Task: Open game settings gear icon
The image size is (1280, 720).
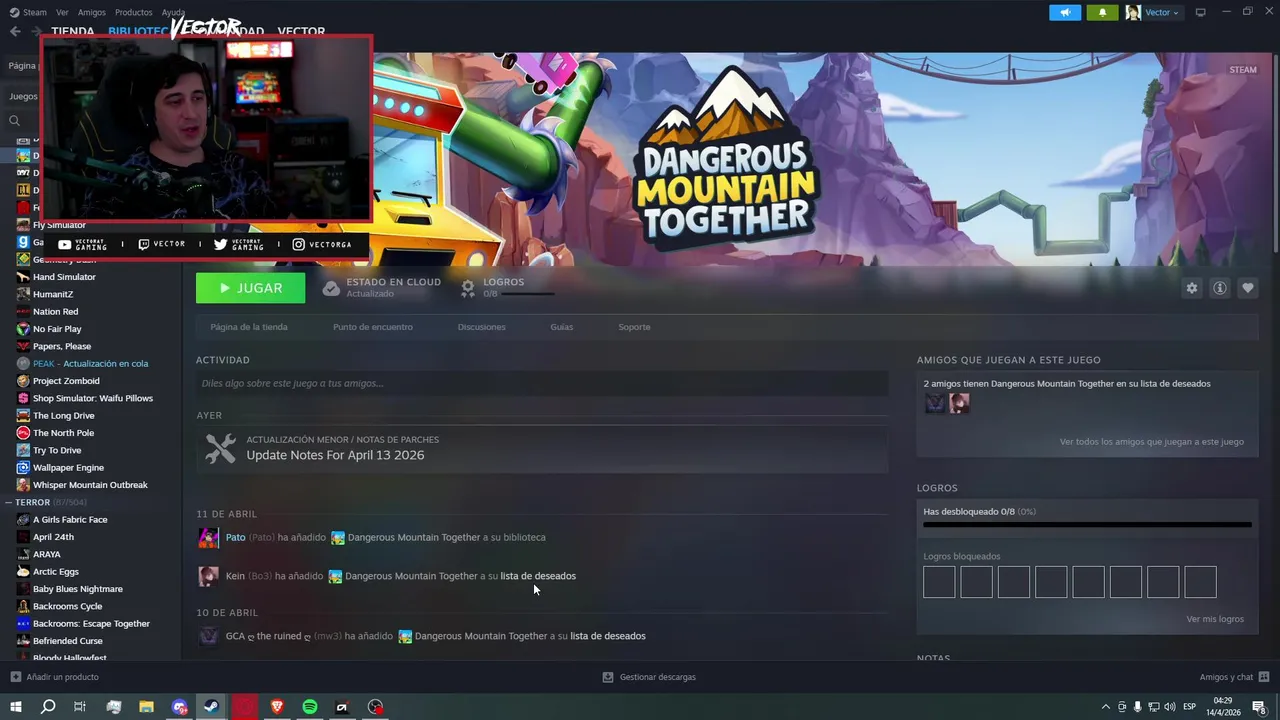Action: pos(1191,288)
